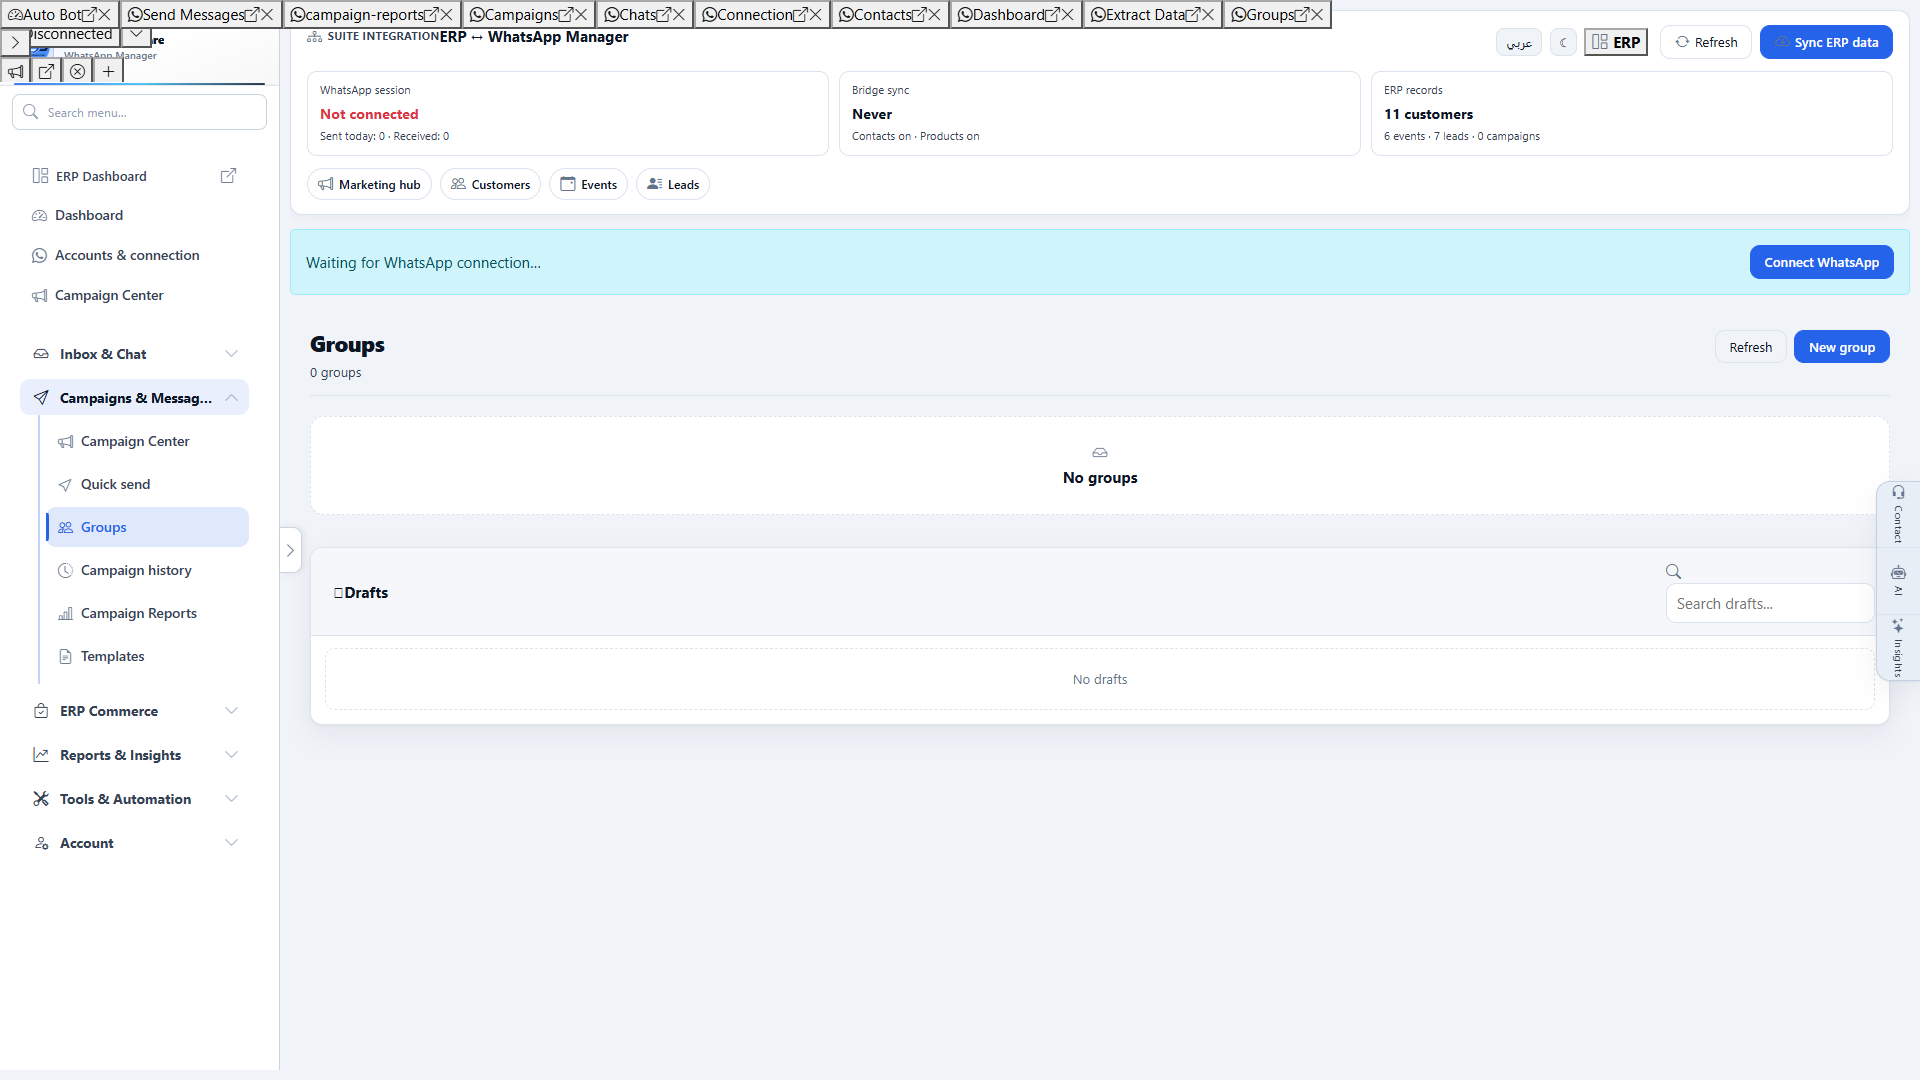The image size is (1920, 1080).
Task: Click the pop-out icon in the small toolbar
Action: tap(47, 71)
